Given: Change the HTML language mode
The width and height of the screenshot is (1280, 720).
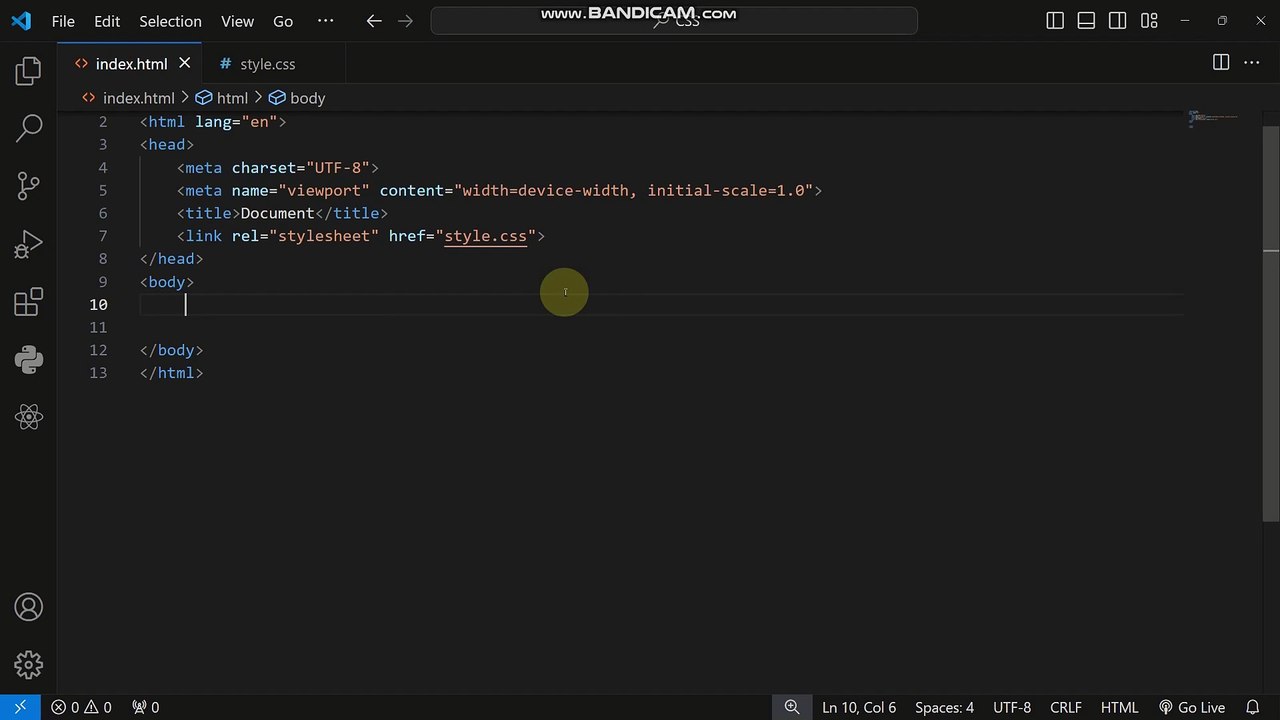Looking at the screenshot, I should point(1120,707).
